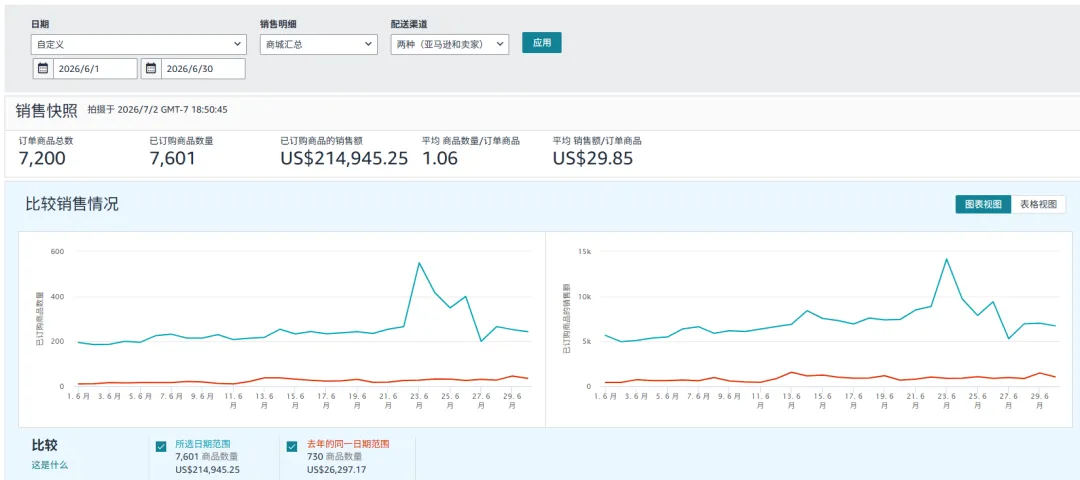Click the snapshot timestamp 2026/7/2 GMT-7 18:50:45
The image size is (1080, 480).
pyautogui.click(x=173, y=109)
